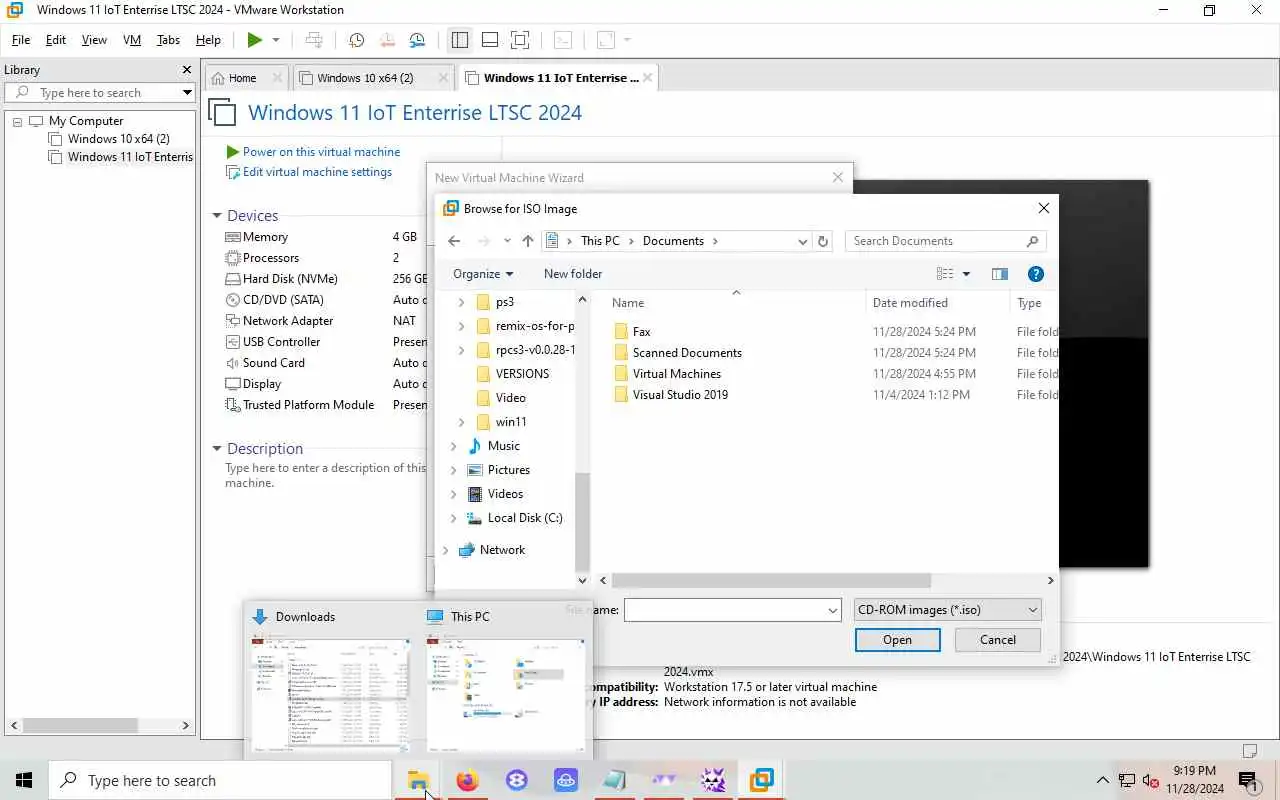The width and height of the screenshot is (1280, 800).
Task: Close the Library panel
Action: point(187,70)
